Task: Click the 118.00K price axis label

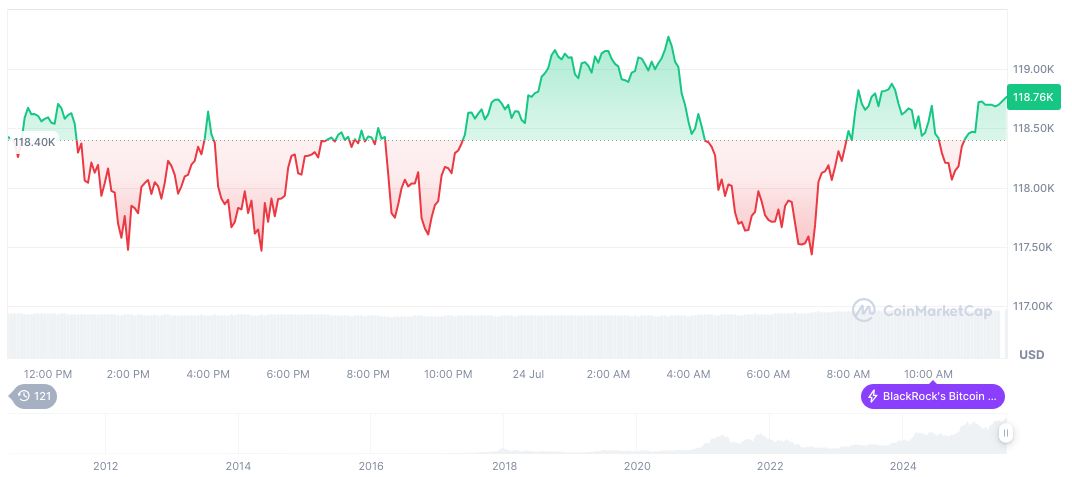Action: pos(1033,188)
